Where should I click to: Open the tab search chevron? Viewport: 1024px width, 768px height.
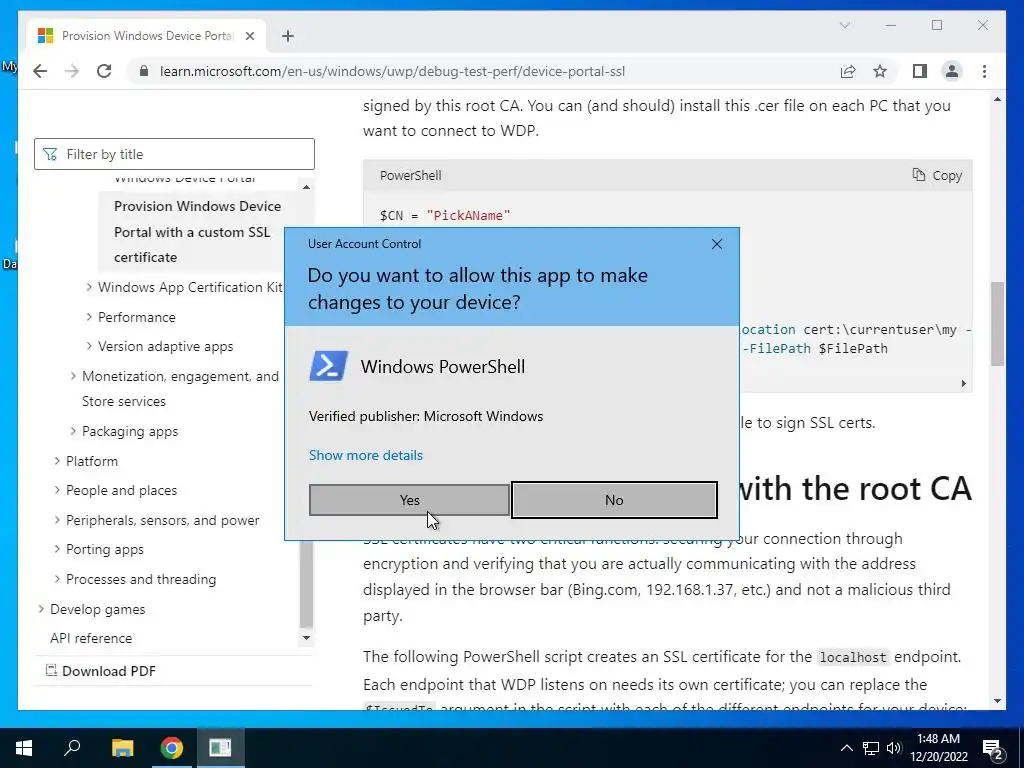pos(844,25)
